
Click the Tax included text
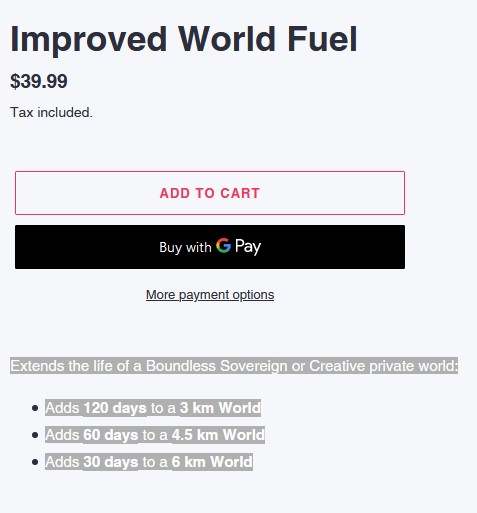(x=51, y=112)
